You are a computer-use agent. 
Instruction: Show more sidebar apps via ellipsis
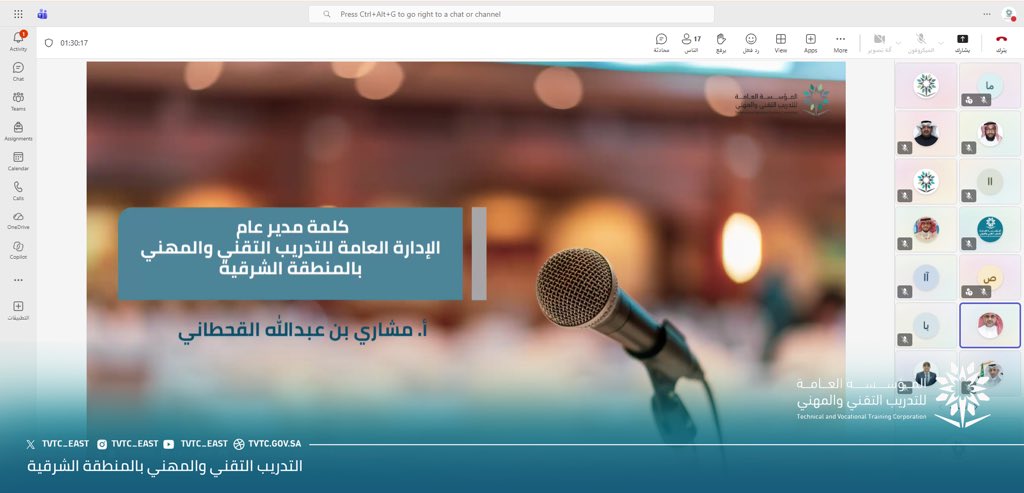click(18, 279)
